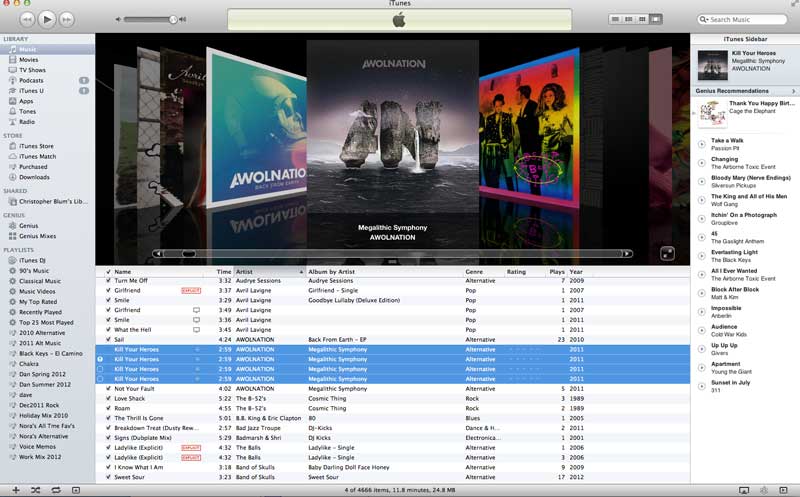Screen dimensions: 800x497
Task: Toggle shuffle in the bottom bar
Action: 35,490
